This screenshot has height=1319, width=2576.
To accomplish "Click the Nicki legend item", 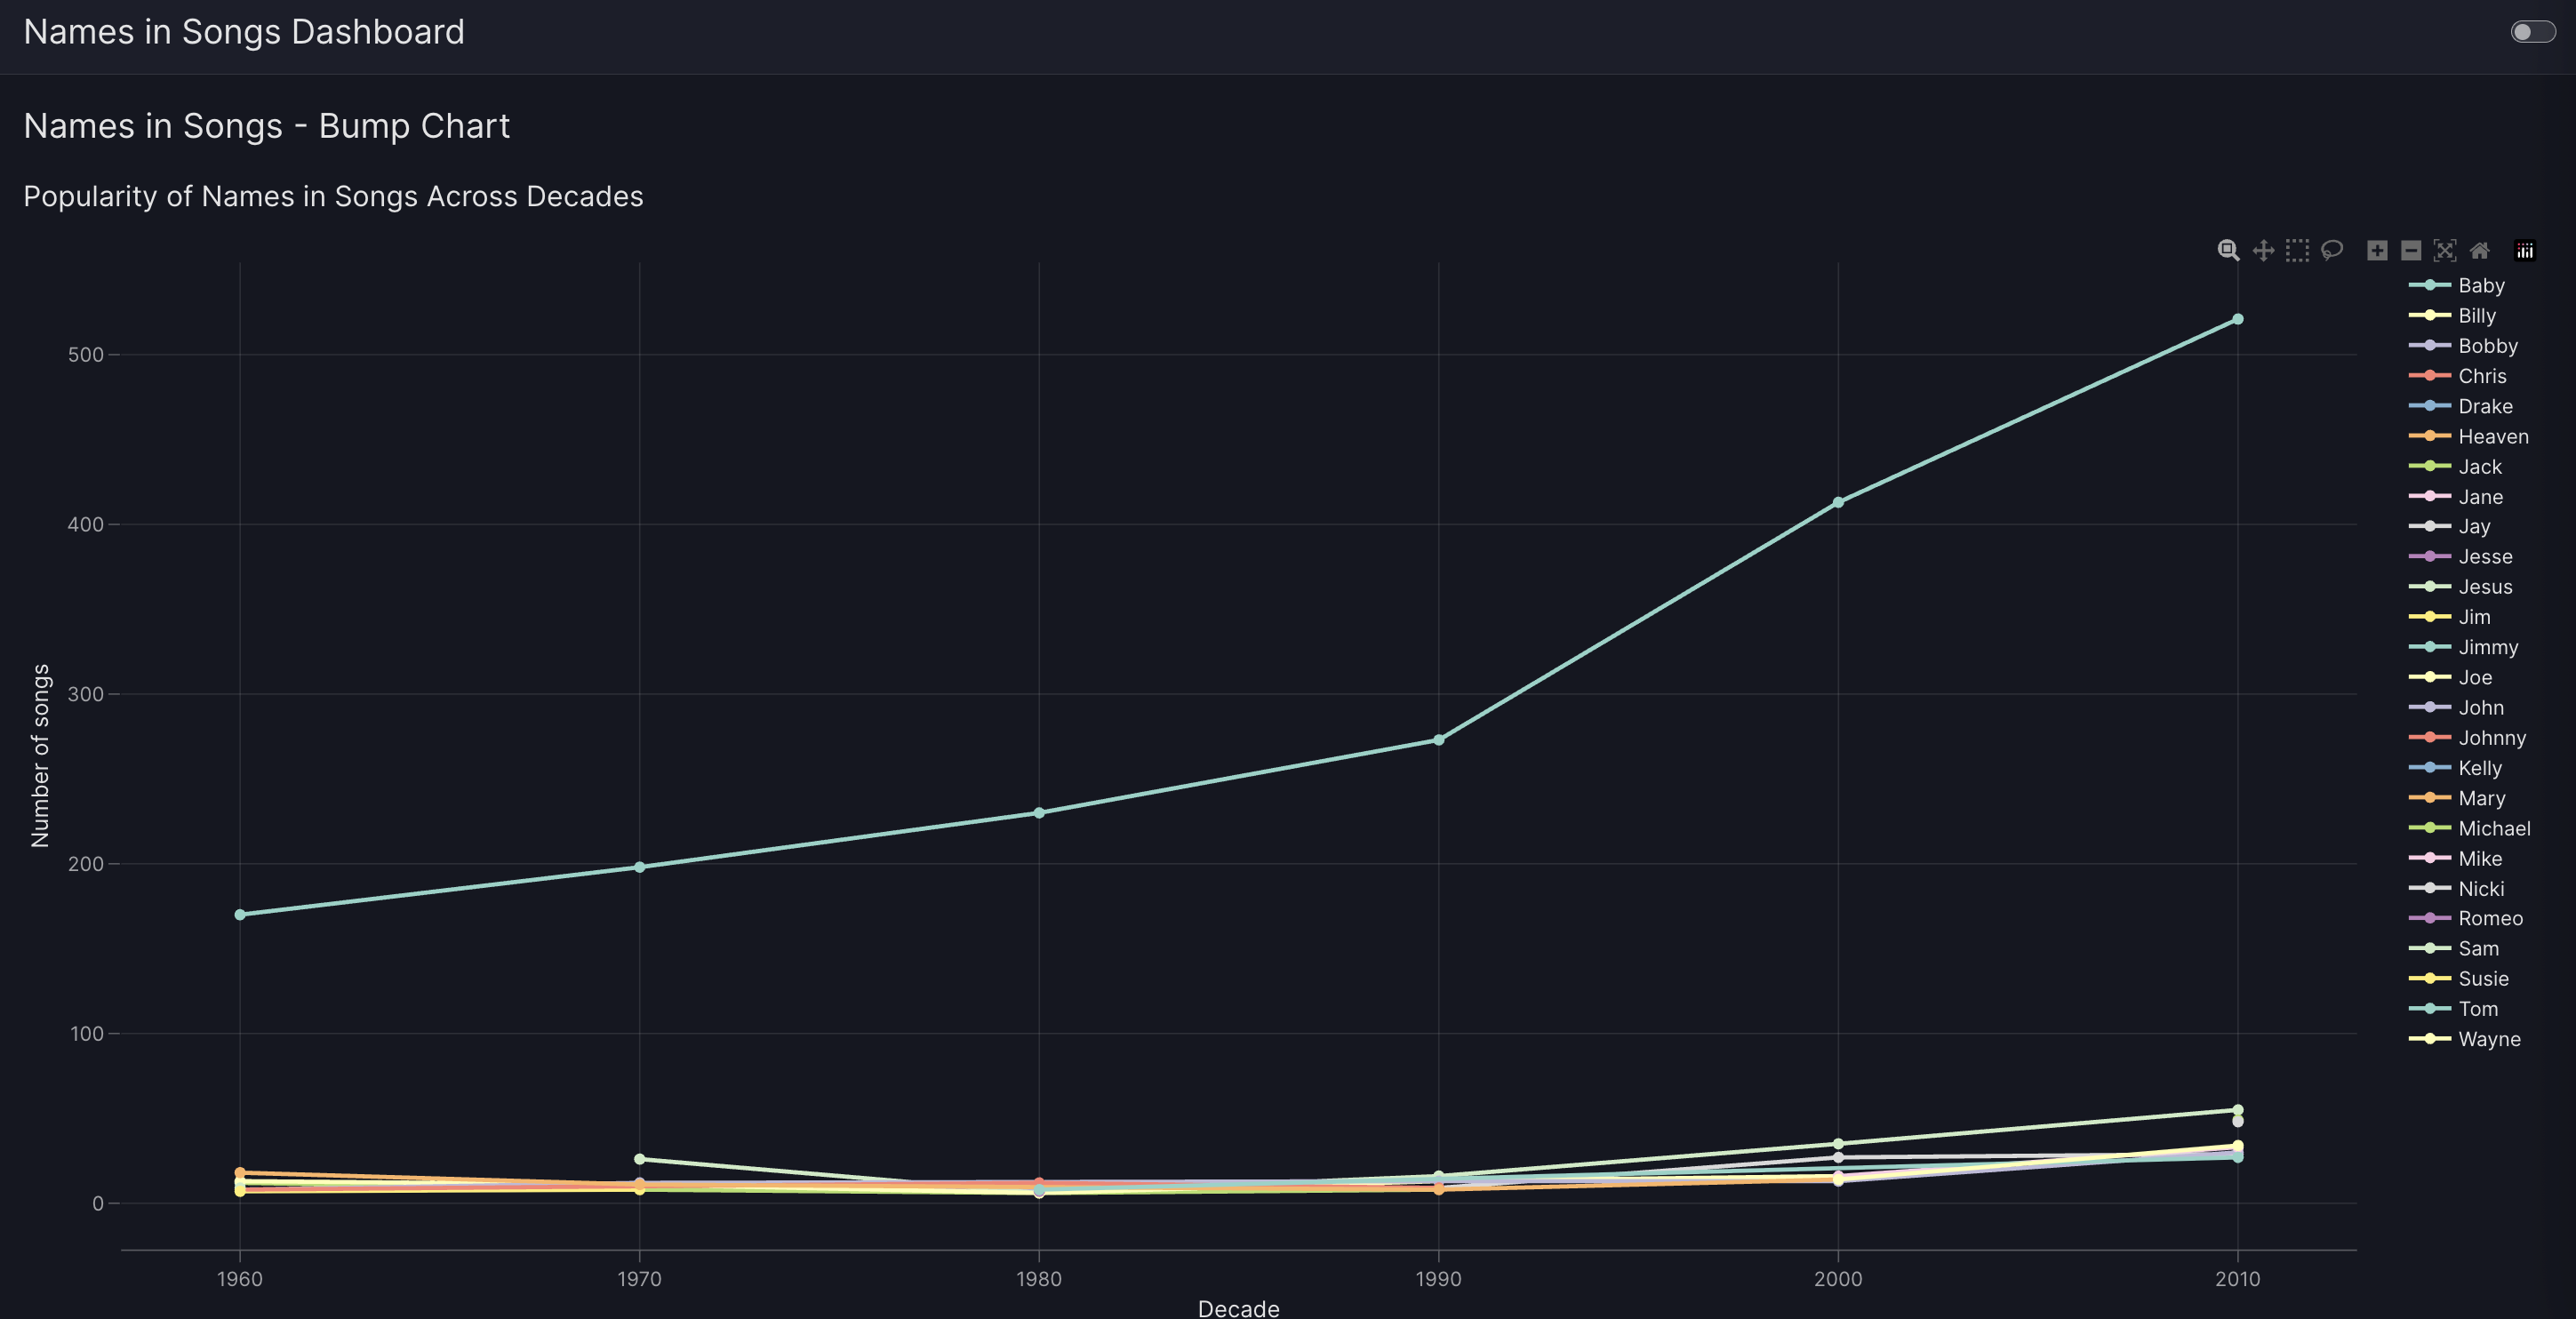I will [2480, 889].
